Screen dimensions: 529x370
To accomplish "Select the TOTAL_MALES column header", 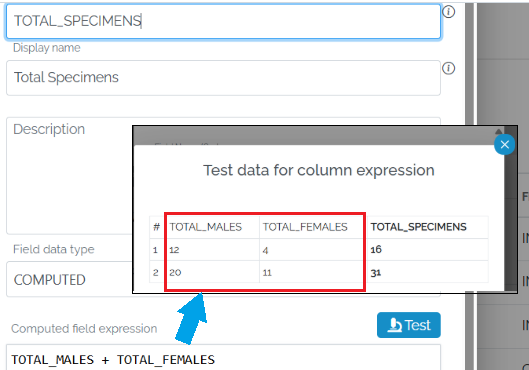I will point(205,227).
